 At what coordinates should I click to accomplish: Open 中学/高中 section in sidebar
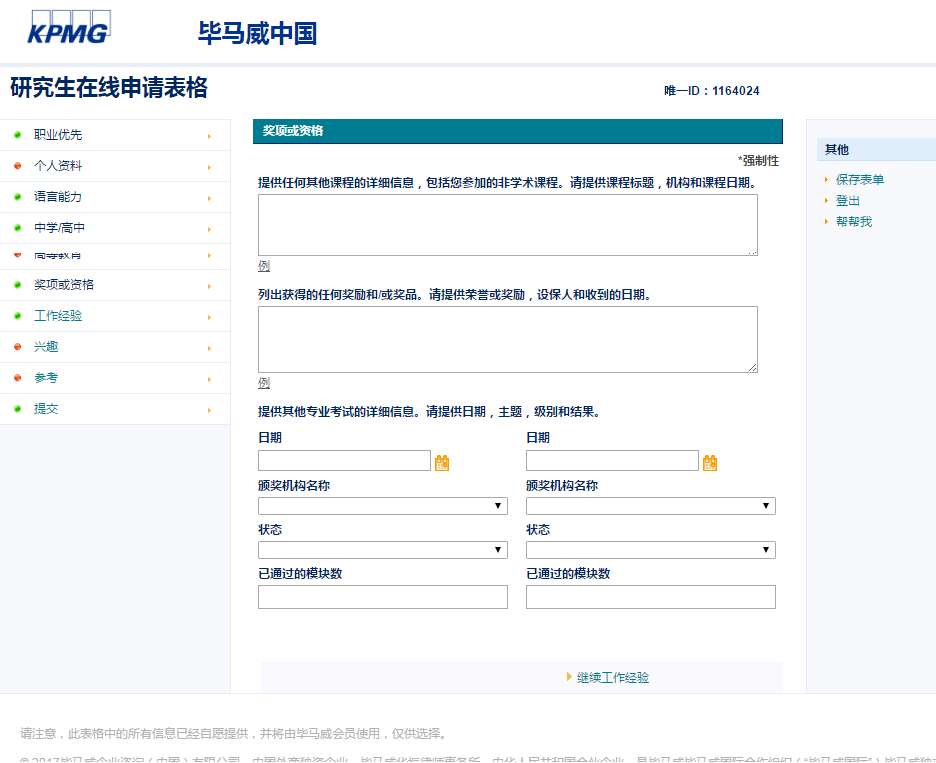tap(59, 228)
